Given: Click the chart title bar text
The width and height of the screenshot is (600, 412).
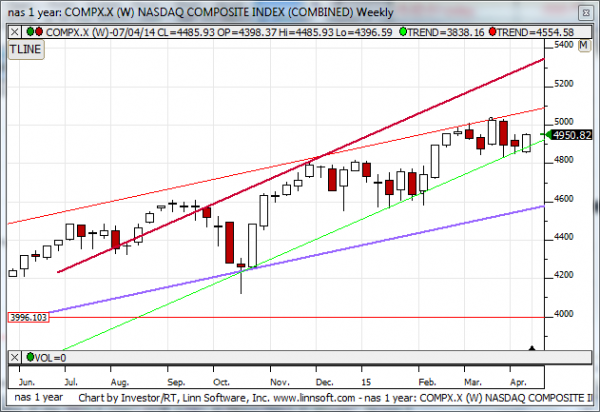Looking at the screenshot, I should click(200, 9).
